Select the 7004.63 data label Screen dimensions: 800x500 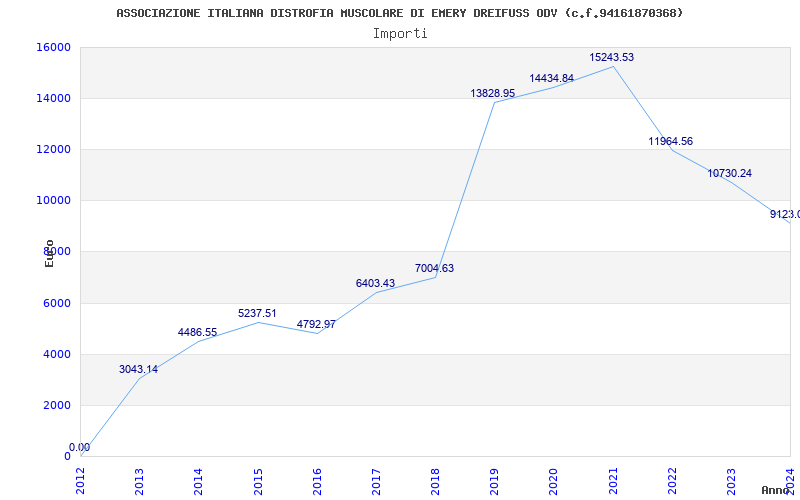tap(434, 268)
